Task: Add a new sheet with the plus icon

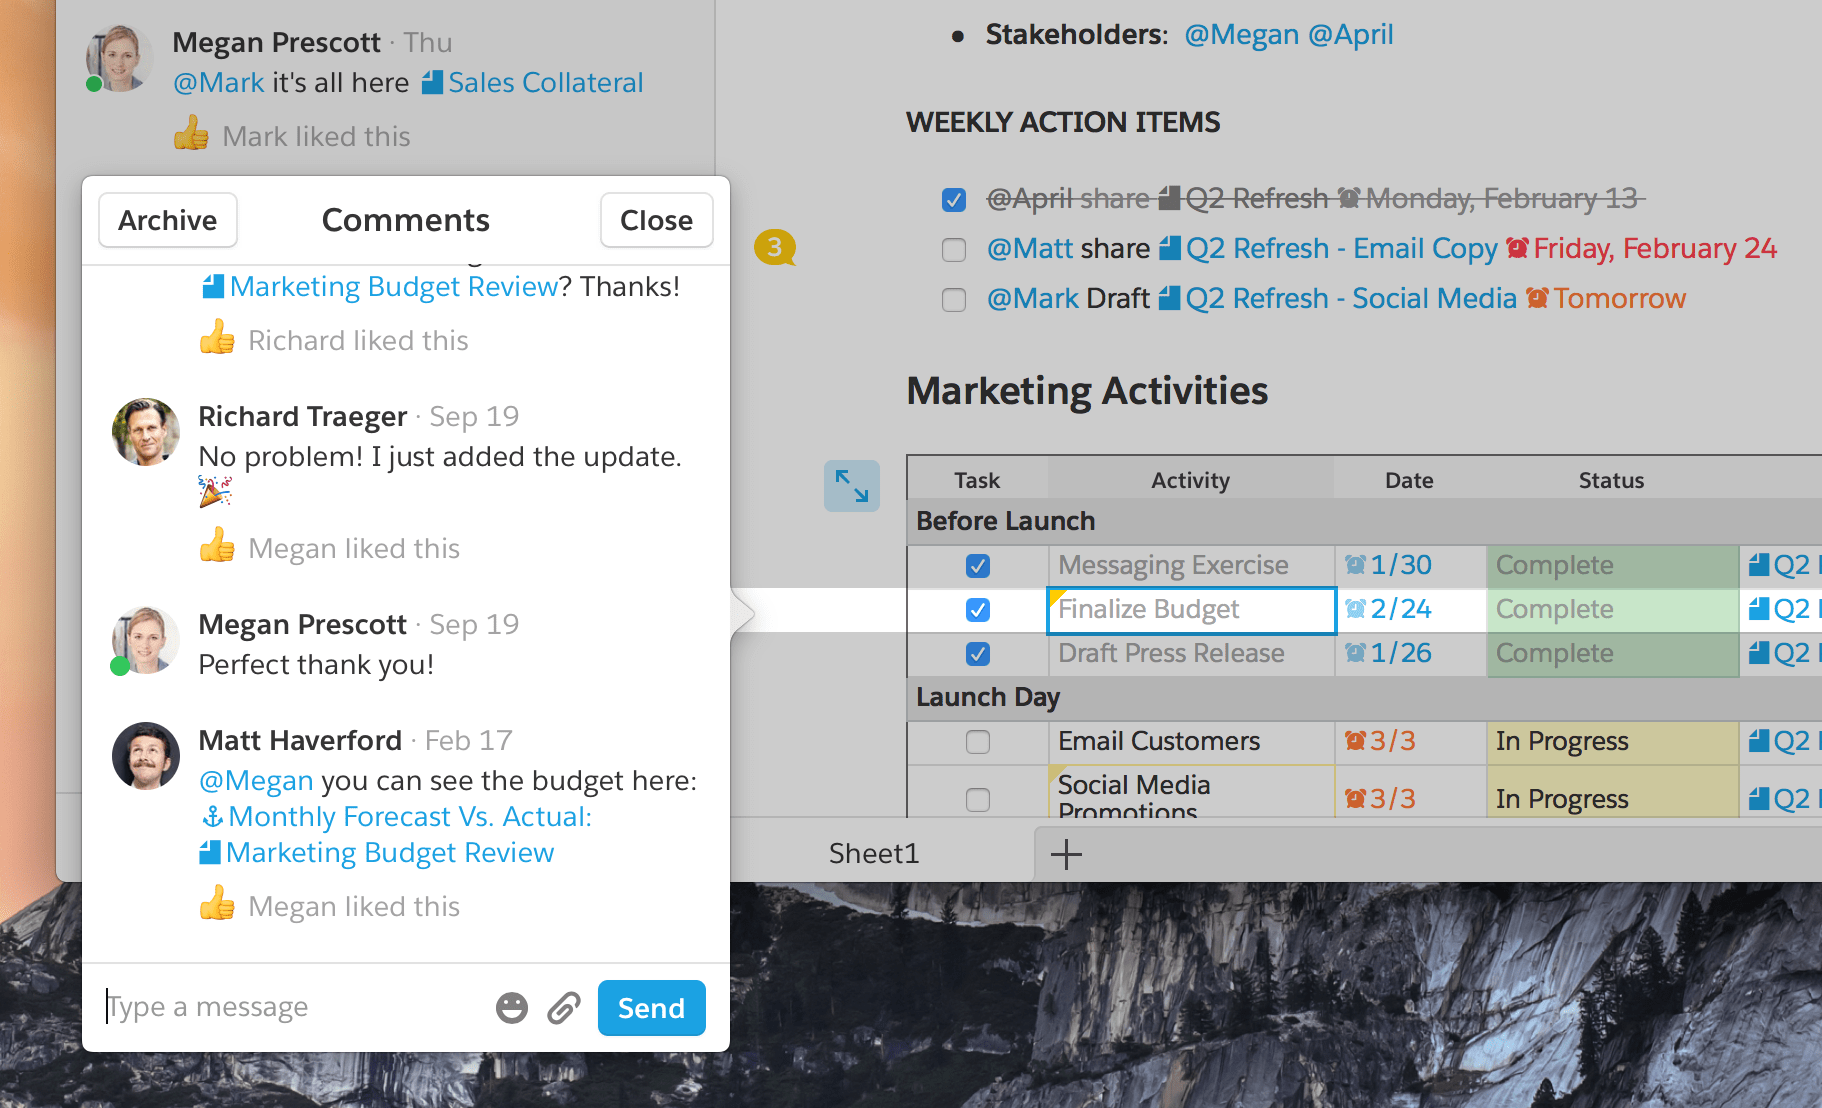Action: (1066, 854)
